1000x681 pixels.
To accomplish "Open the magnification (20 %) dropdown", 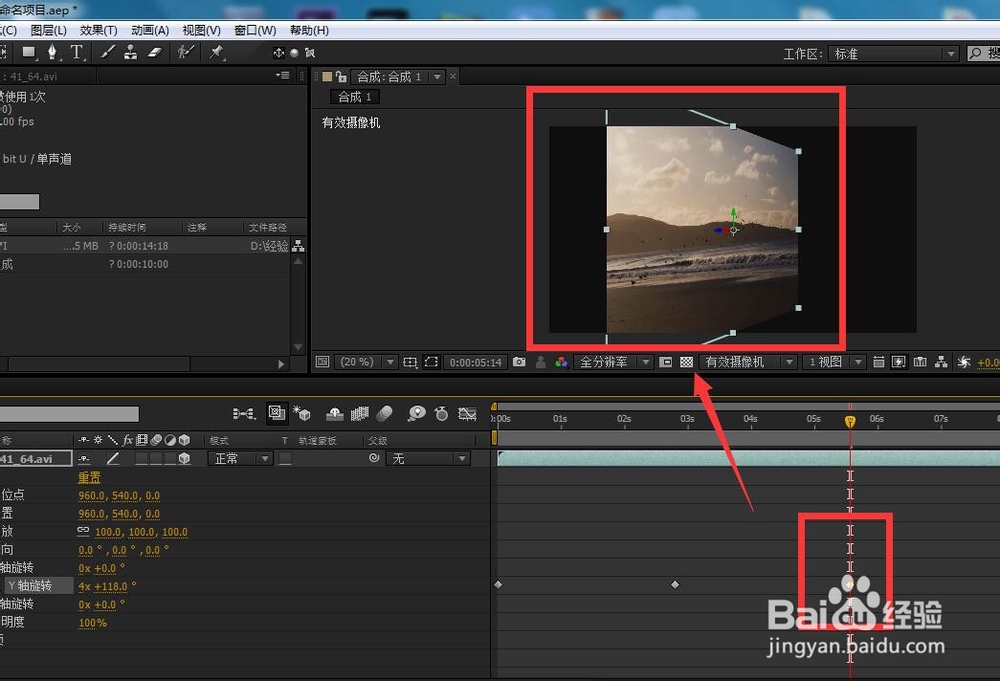I will 366,362.
